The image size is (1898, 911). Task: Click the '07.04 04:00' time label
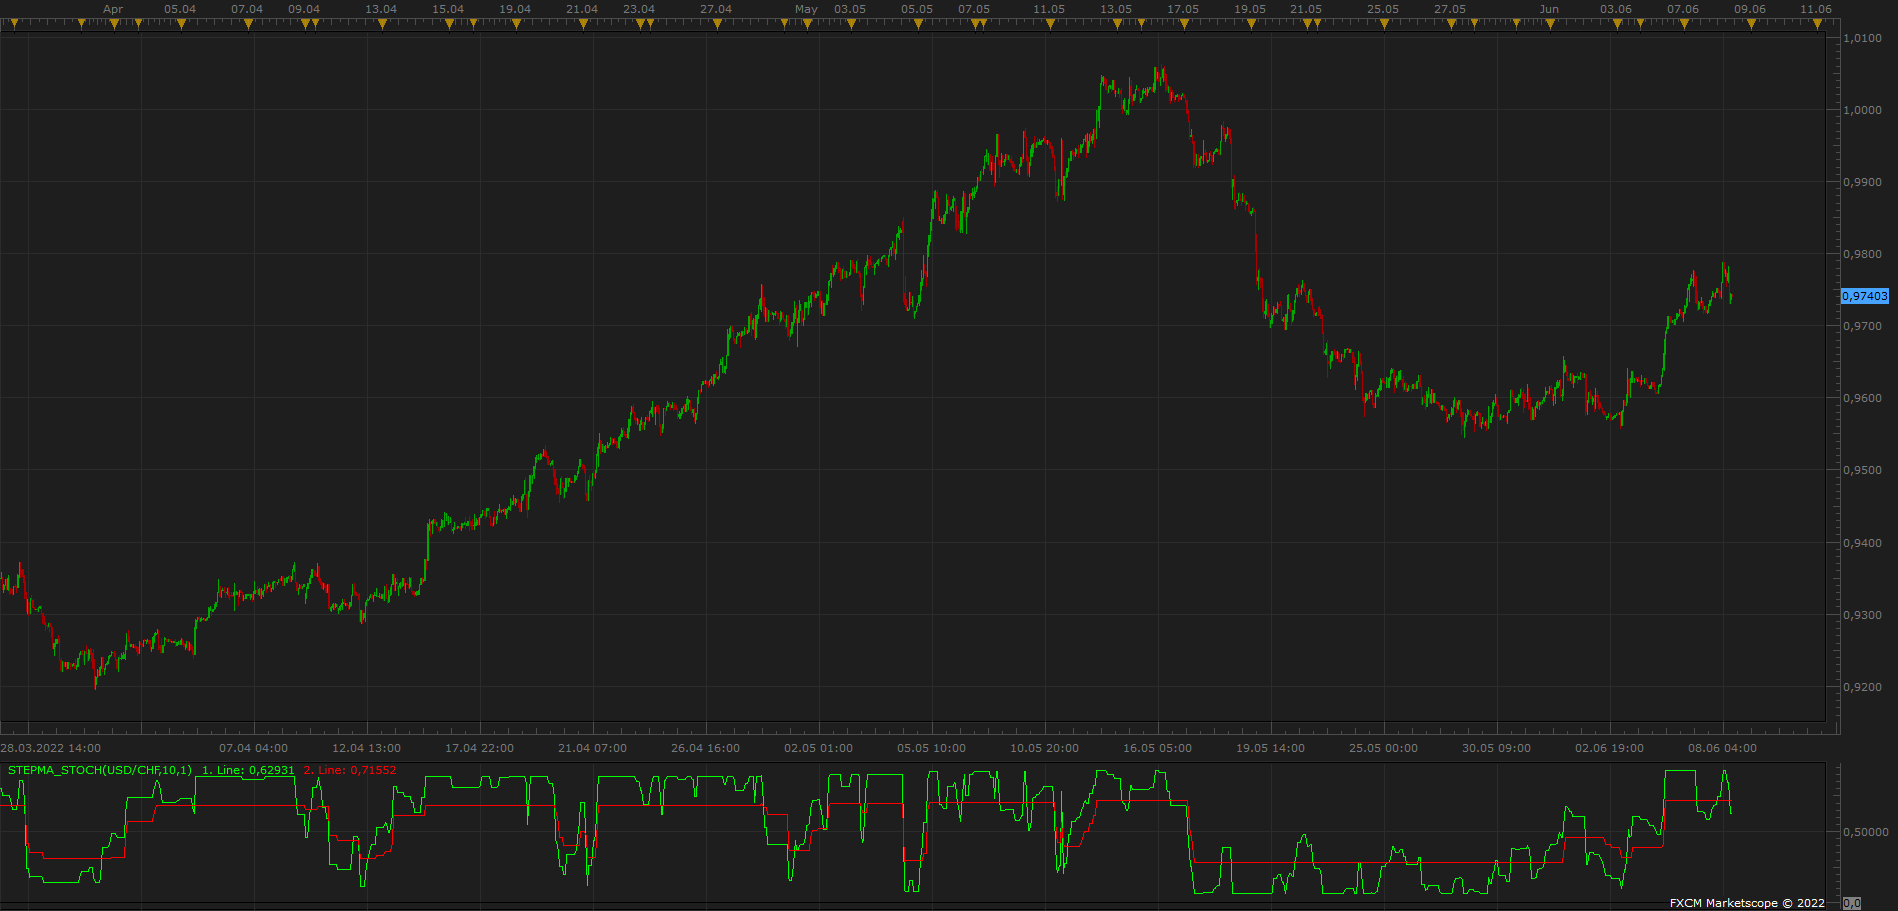[x=254, y=748]
